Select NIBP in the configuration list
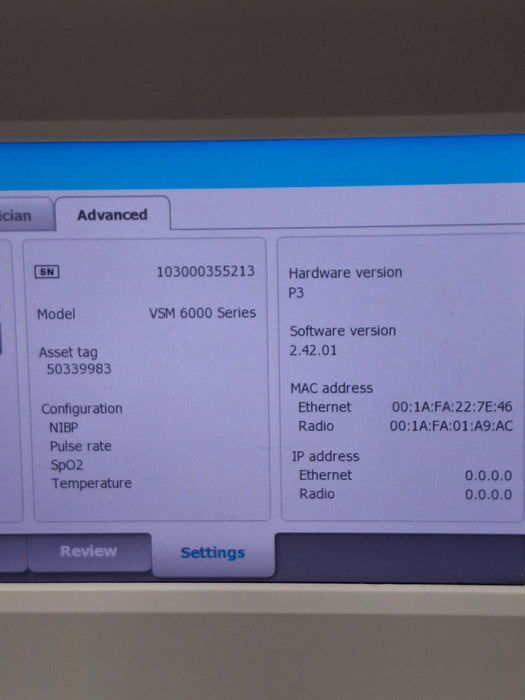Screen dimensions: 525x700 click(x=64, y=428)
